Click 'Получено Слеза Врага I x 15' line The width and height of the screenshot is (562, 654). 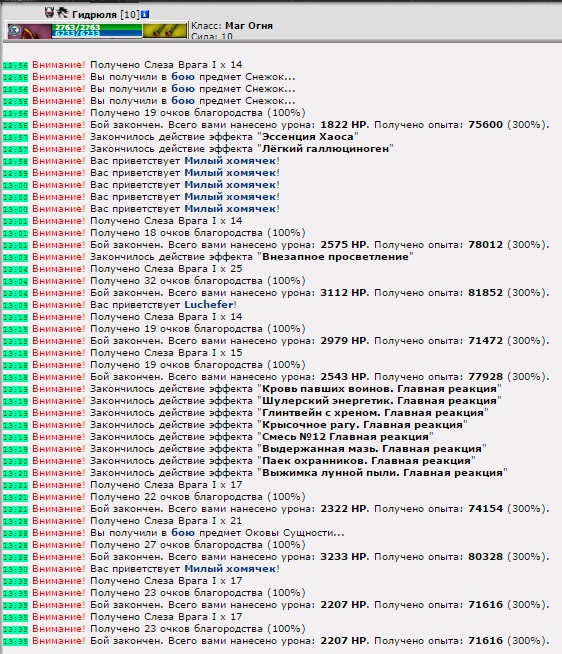pos(166,353)
